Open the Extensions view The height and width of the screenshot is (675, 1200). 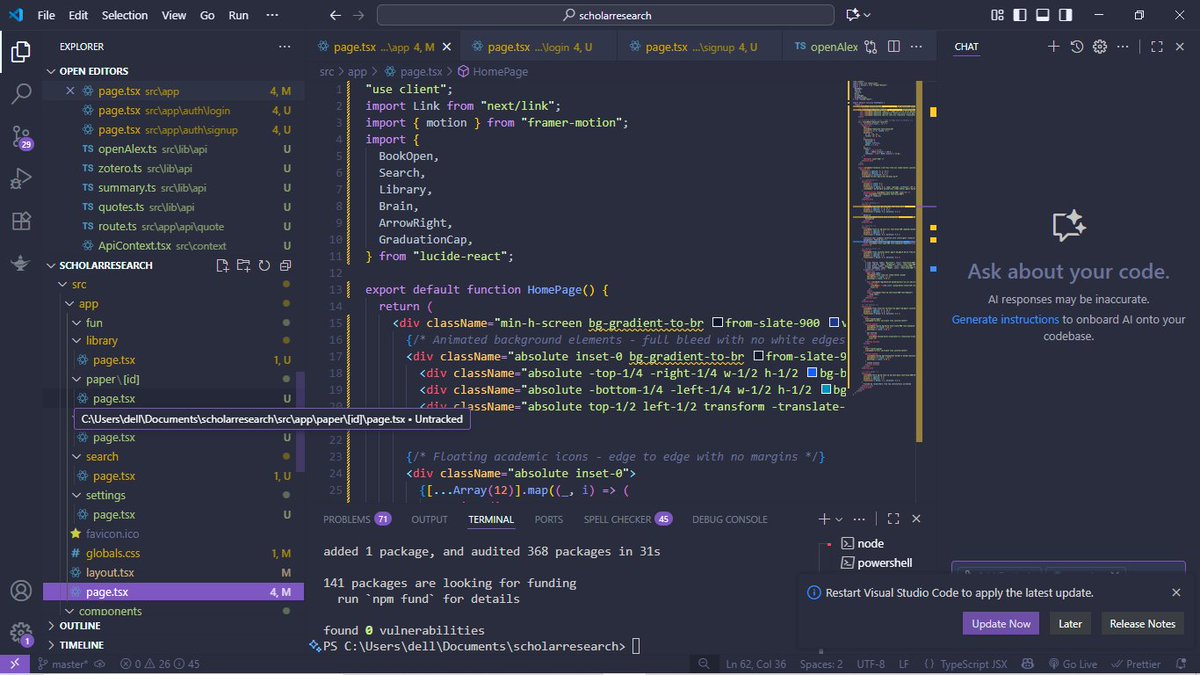20,221
